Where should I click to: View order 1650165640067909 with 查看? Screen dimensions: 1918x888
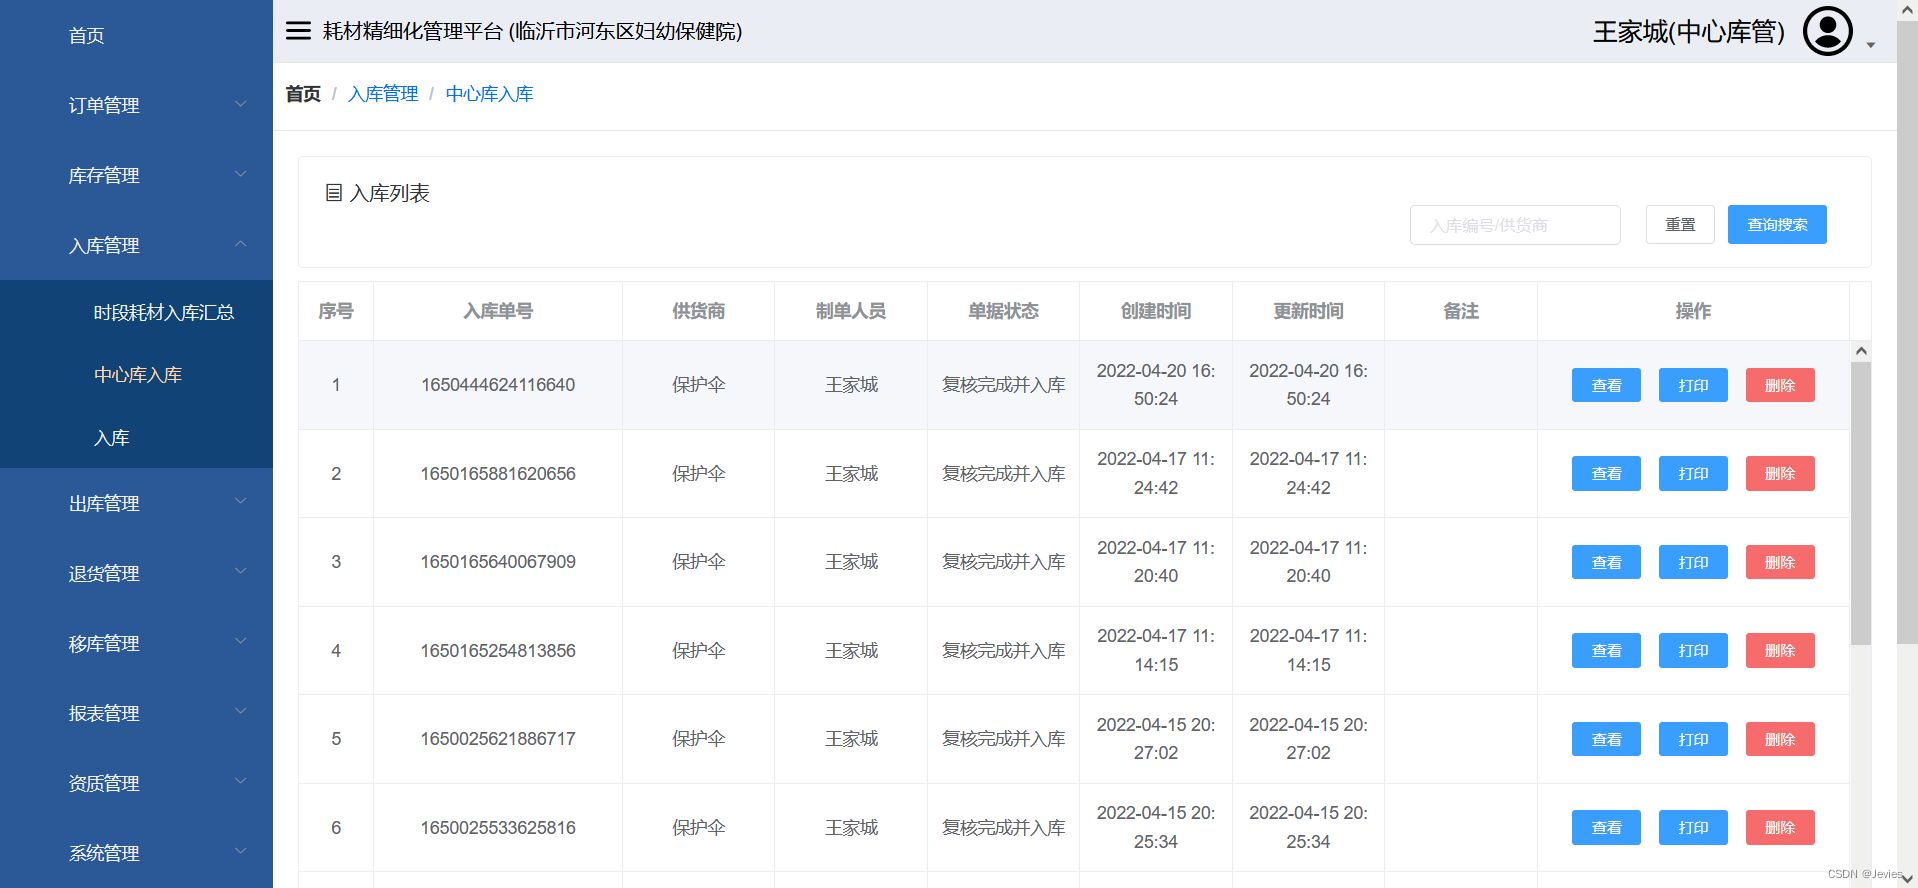coord(1606,562)
